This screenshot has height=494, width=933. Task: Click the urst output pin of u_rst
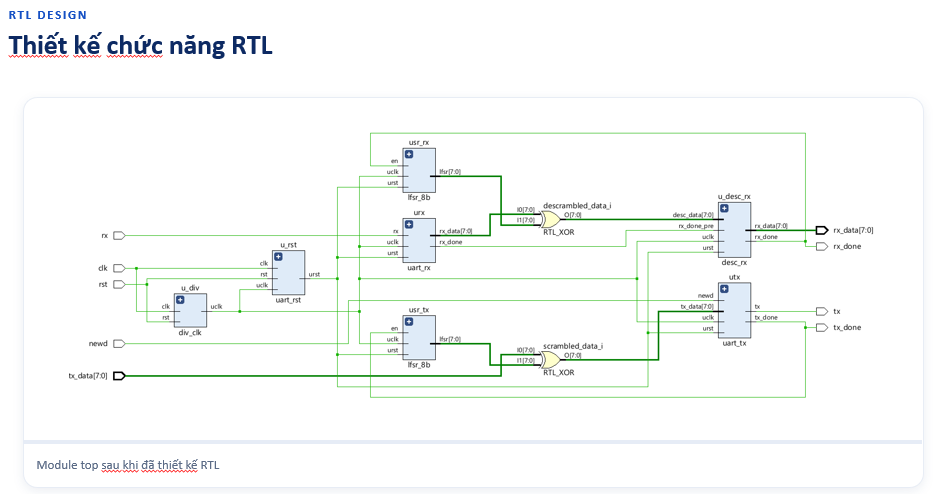[x=314, y=274]
